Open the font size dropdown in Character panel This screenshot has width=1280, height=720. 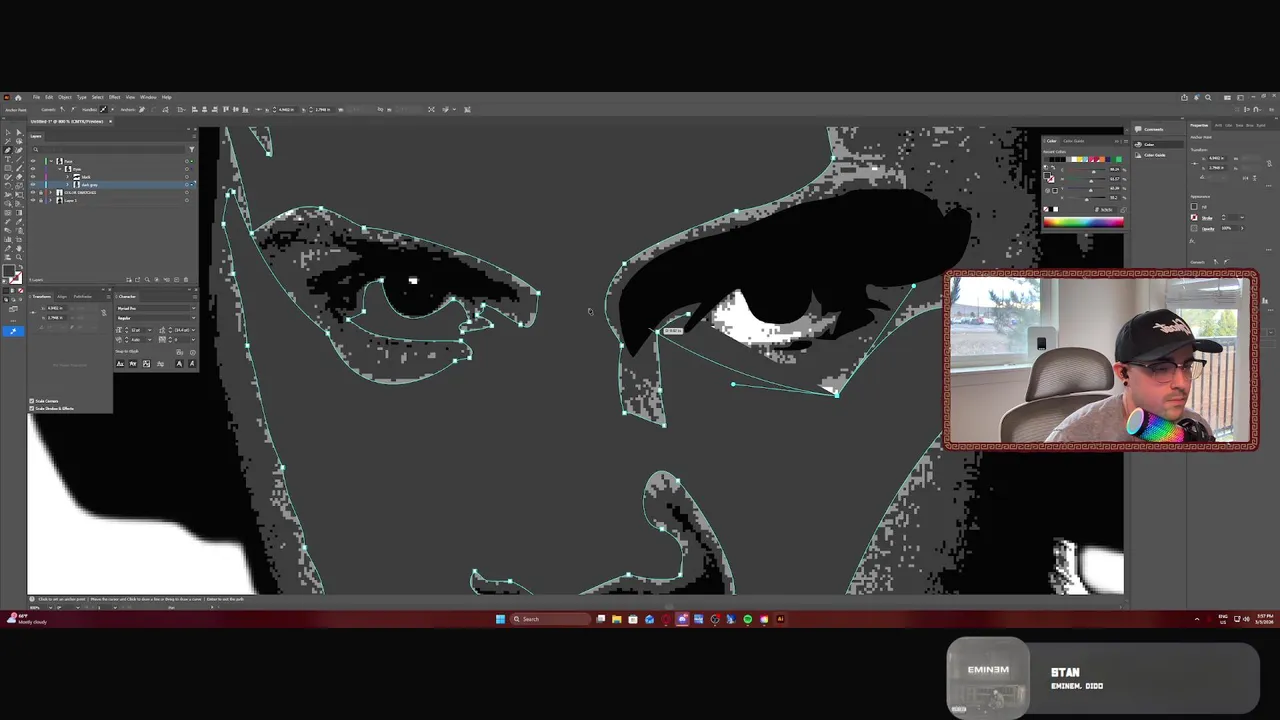click(x=150, y=330)
